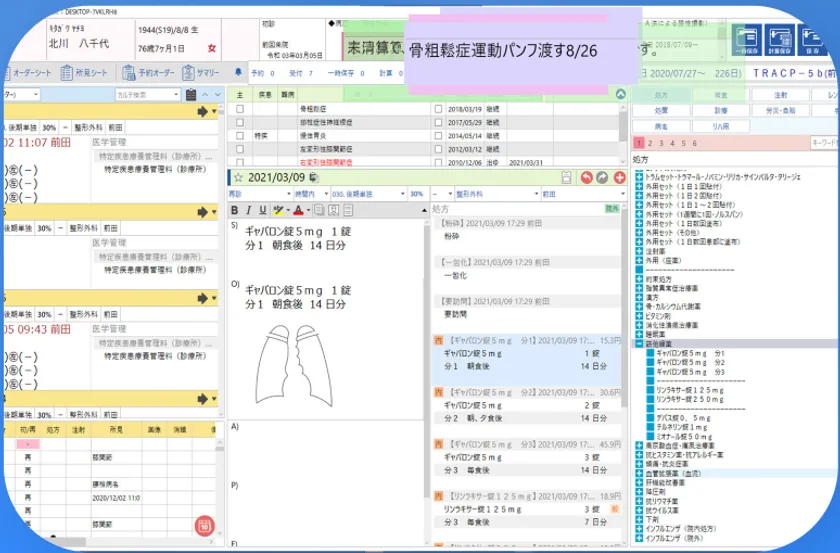
Task: Click the notification bell icon
Action: (x=238, y=73)
